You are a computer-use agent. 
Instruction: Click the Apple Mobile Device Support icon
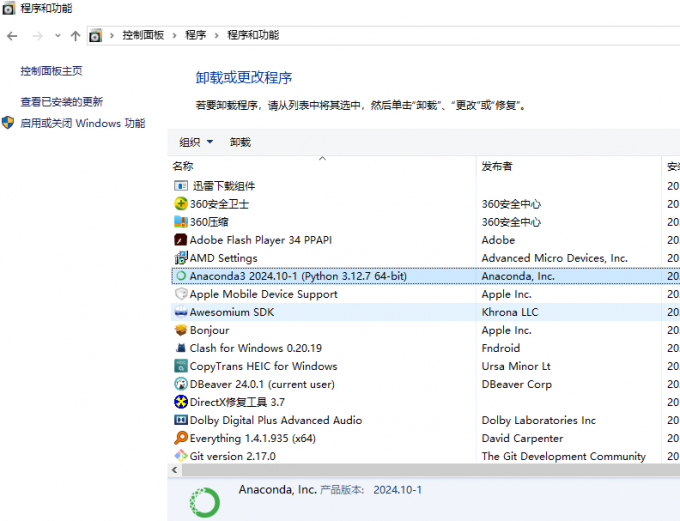tap(181, 294)
